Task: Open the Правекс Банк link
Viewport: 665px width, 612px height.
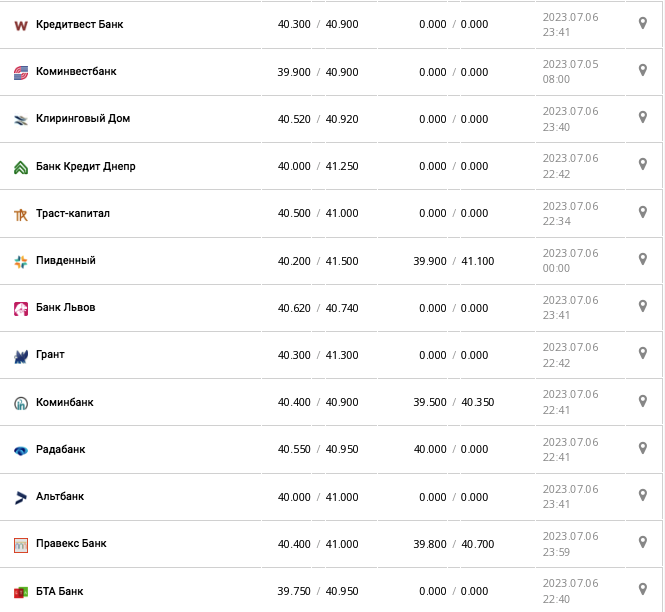Action: tap(71, 544)
